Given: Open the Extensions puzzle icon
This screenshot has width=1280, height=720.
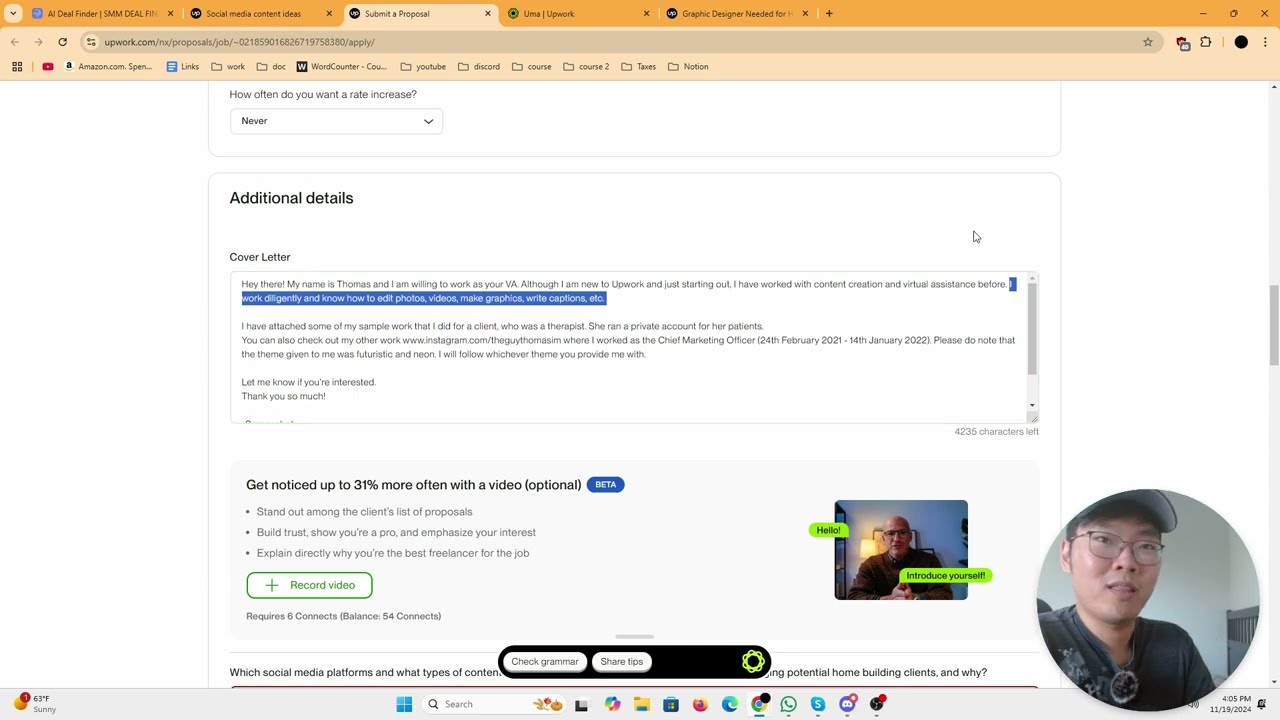Looking at the screenshot, I should click(1206, 42).
